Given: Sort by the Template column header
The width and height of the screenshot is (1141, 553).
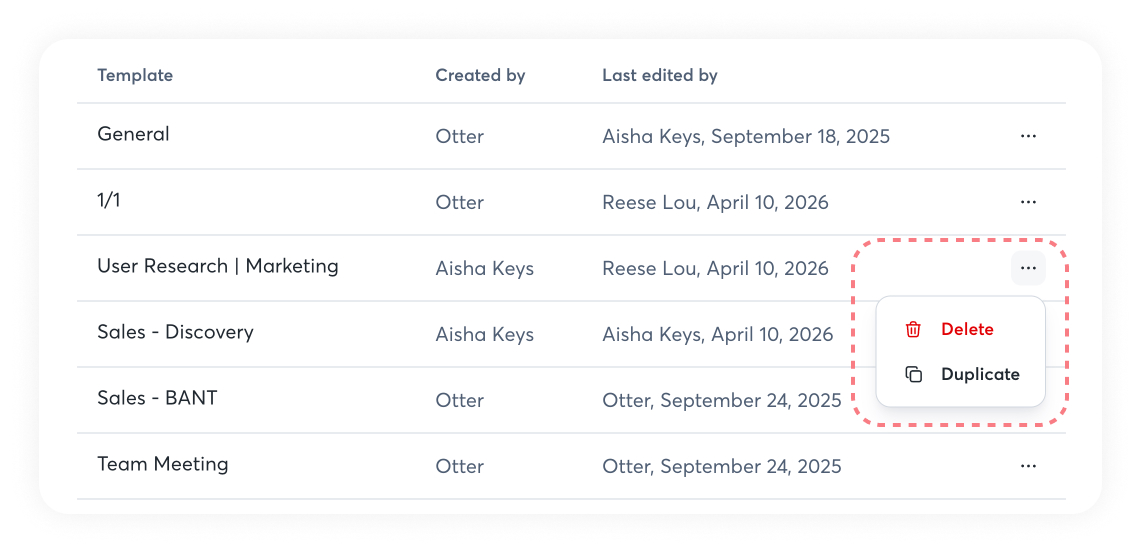Looking at the screenshot, I should pos(135,75).
